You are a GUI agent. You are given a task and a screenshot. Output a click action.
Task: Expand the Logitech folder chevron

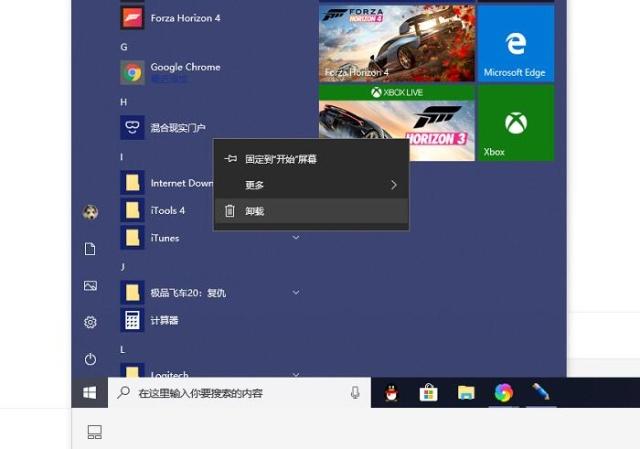296,374
